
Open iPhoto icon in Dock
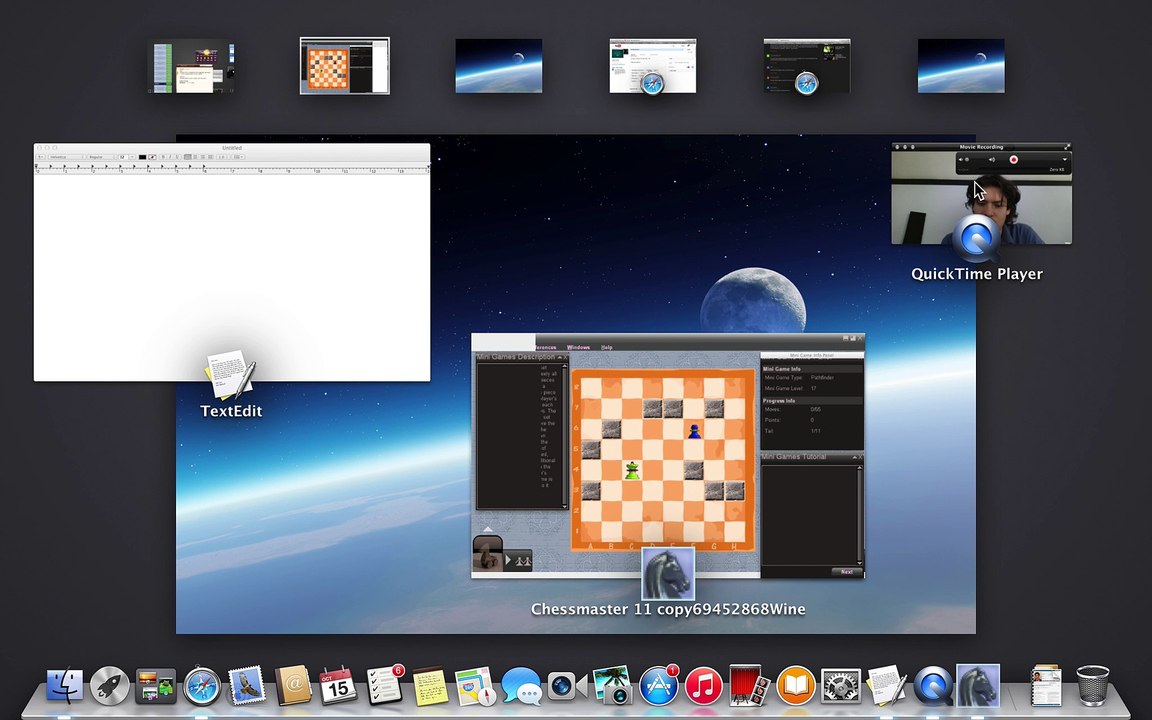click(x=613, y=685)
